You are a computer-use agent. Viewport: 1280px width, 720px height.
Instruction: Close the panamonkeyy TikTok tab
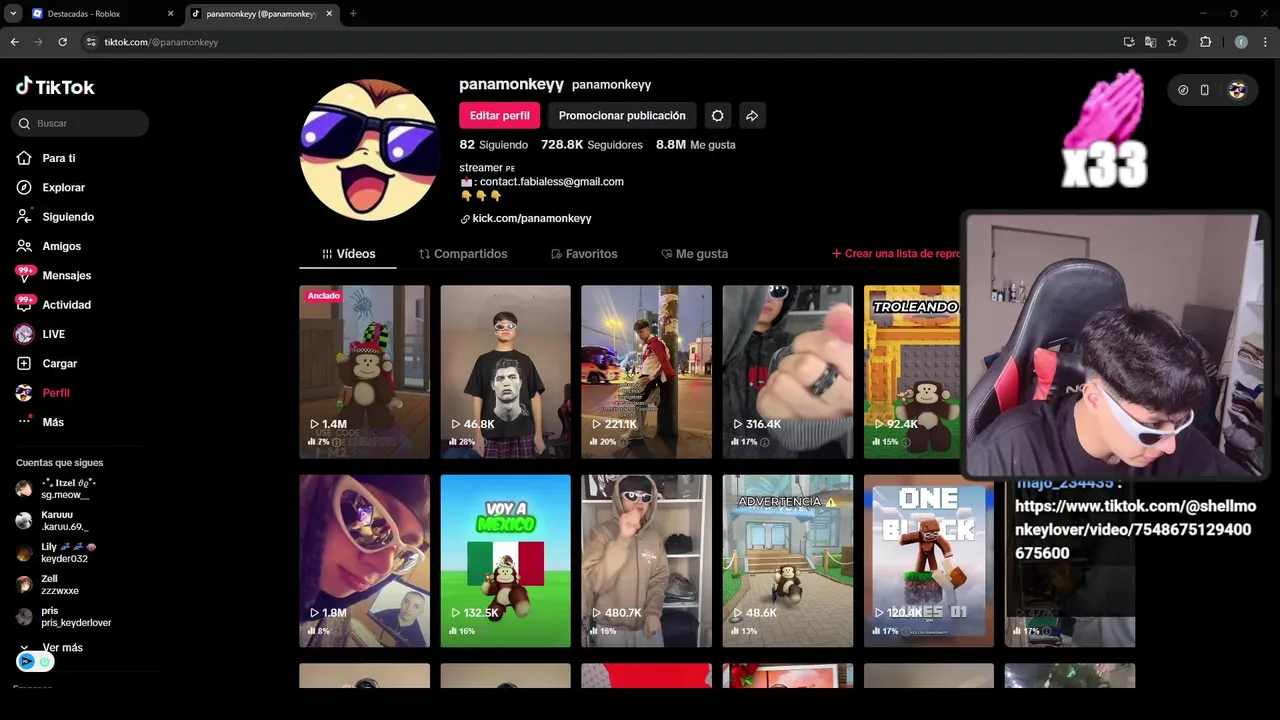click(329, 14)
